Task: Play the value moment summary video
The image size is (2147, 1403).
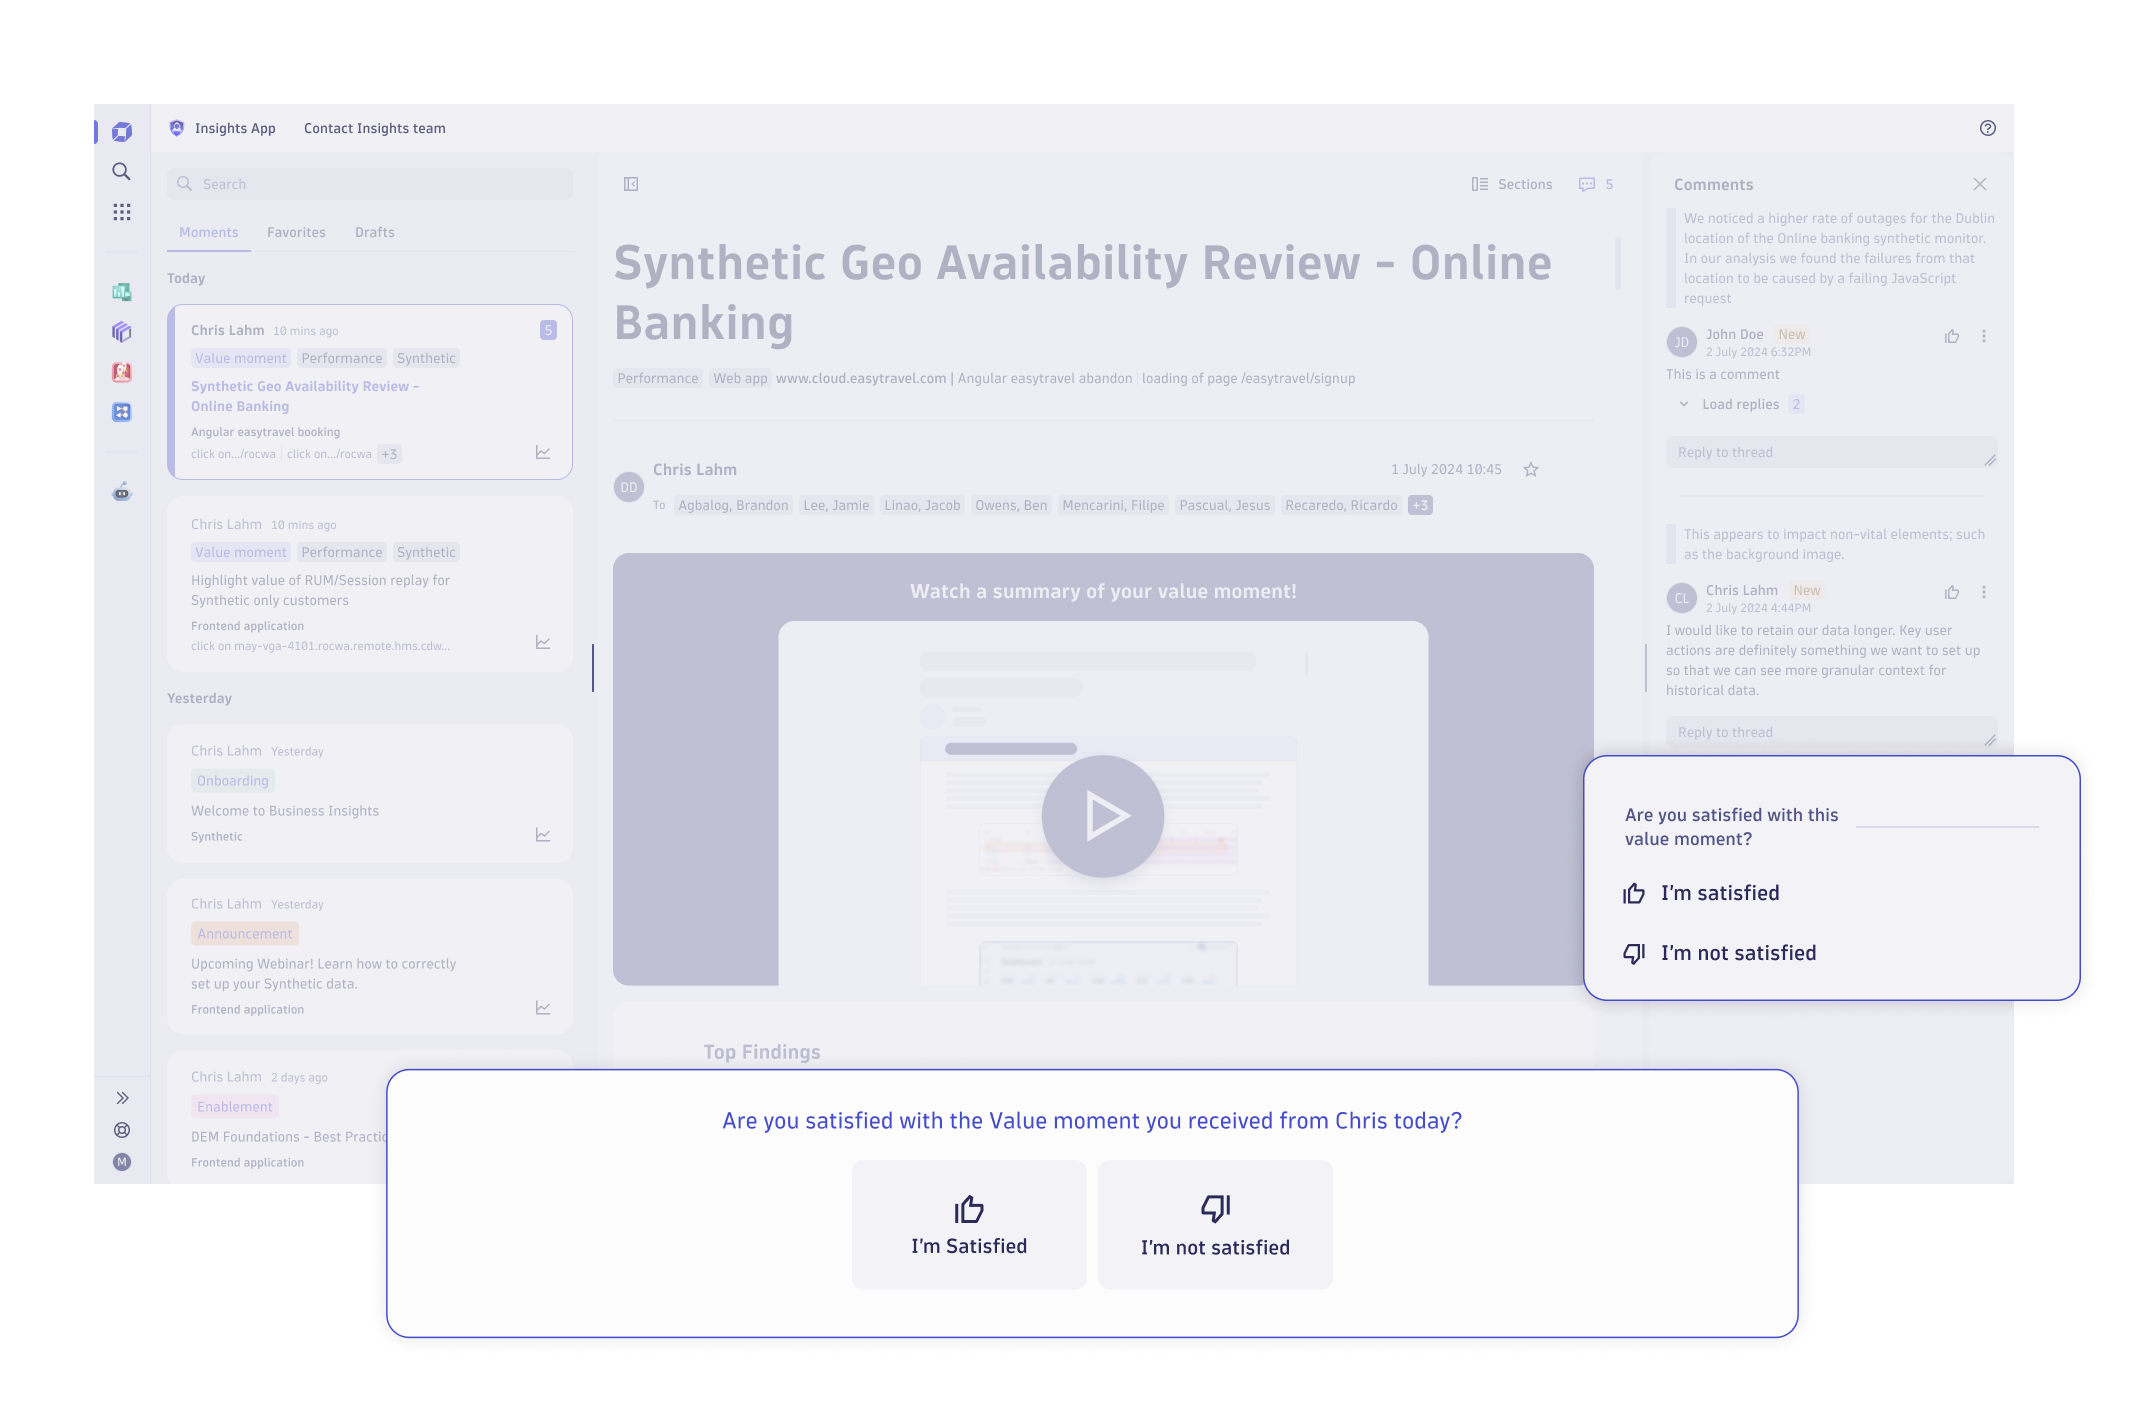Action: click(x=1102, y=815)
